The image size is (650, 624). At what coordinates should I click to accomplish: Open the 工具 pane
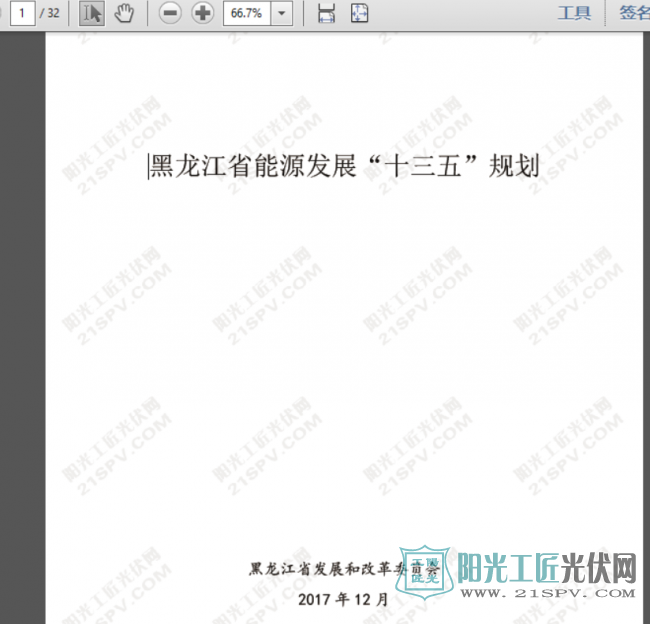coord(574,13)
